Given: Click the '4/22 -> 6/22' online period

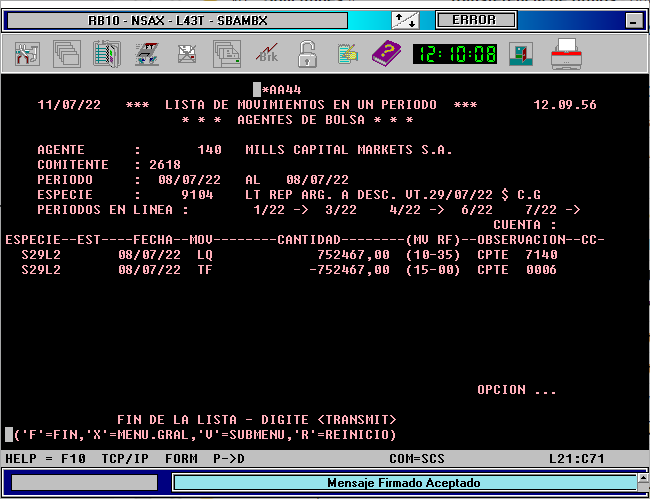Looking at the screenshot, I should tap(441, 210).
